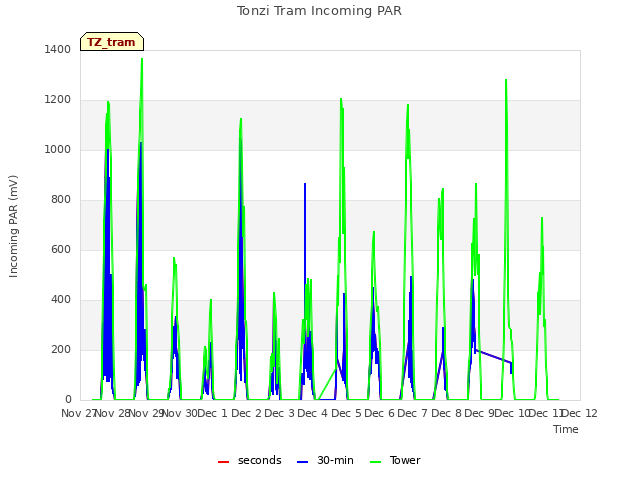The width and height of the screenshot is (640, 480).
Task: Click the Nov 27 x-axis date label
Action: 78,413
